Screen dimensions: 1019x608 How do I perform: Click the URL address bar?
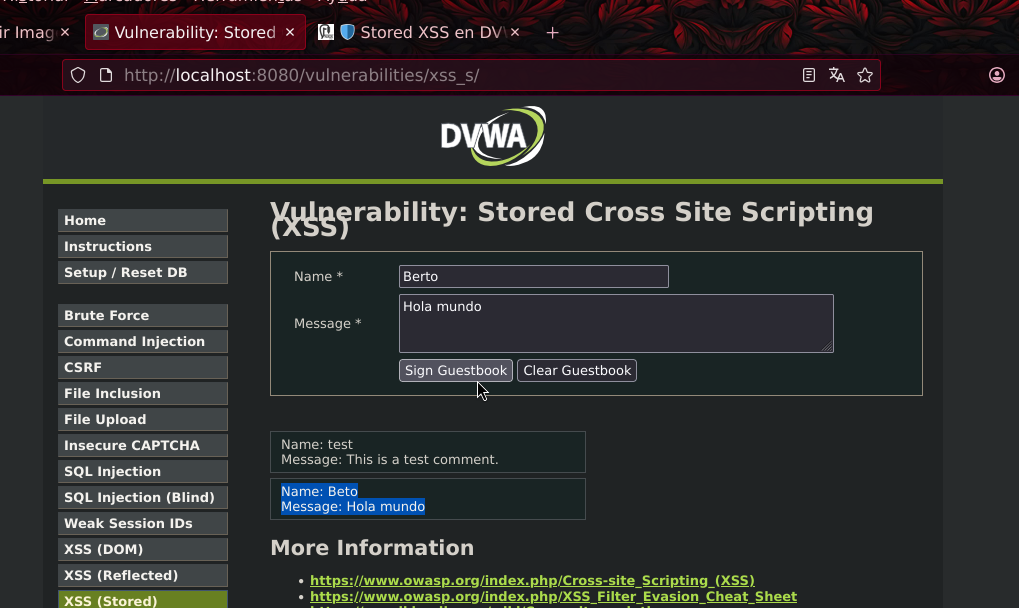point(455,75)
